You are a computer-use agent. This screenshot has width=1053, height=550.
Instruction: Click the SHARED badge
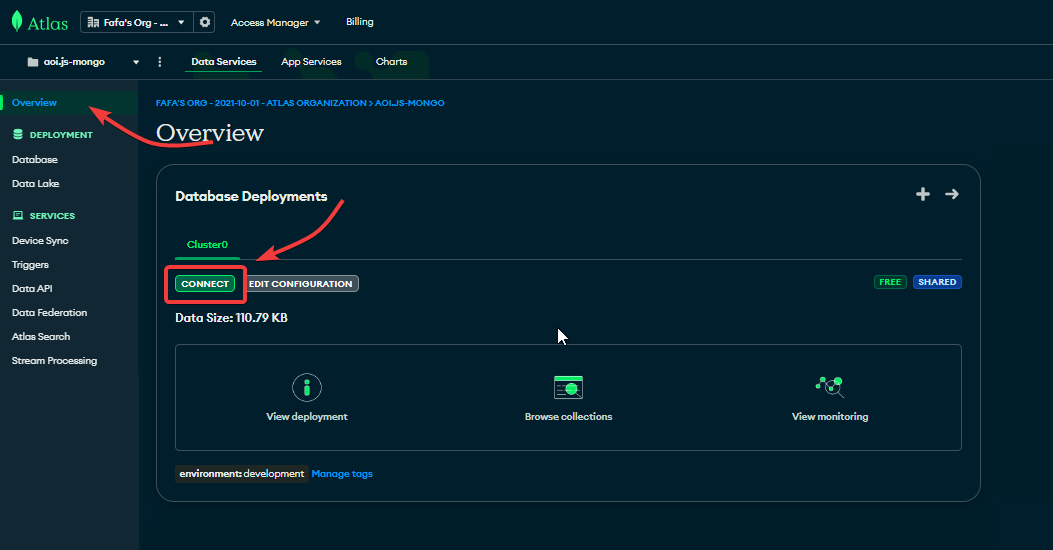click(937, 282)
